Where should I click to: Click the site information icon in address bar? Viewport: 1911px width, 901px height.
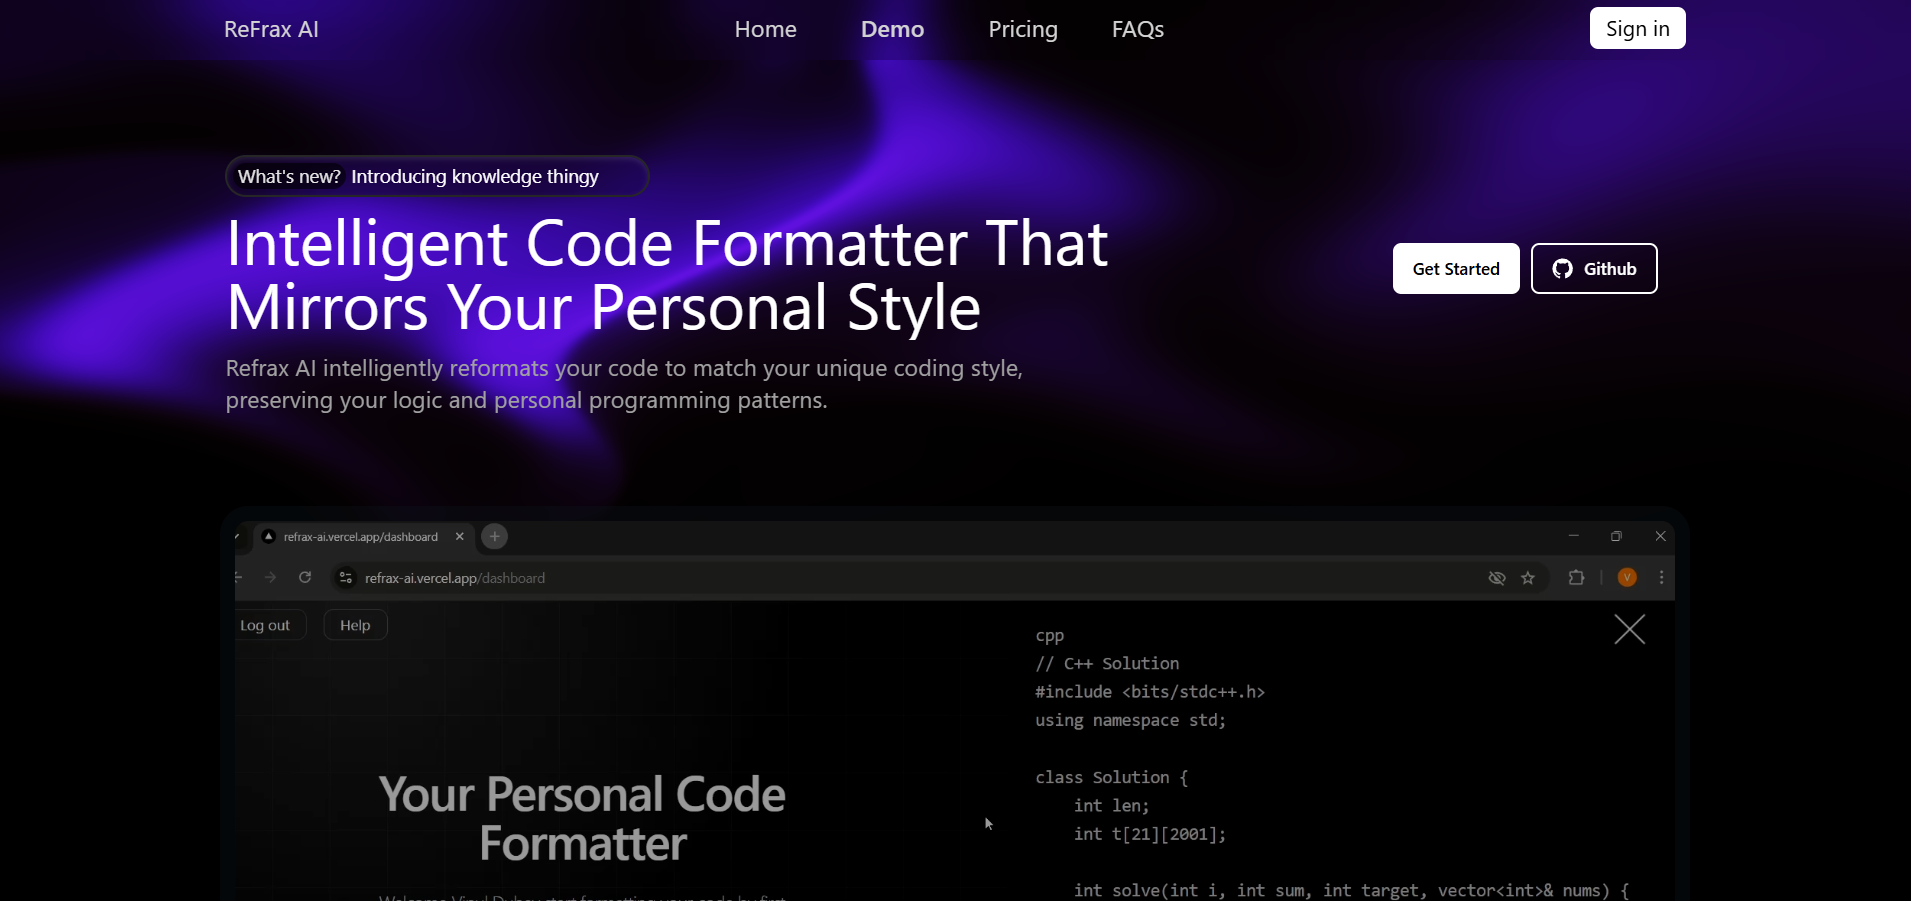(x=346, y=578)
